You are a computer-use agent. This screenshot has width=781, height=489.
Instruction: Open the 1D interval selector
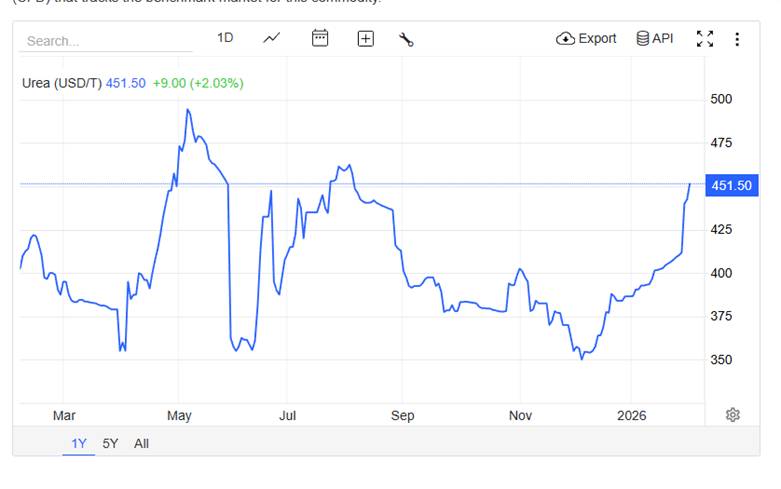point(225,38)
